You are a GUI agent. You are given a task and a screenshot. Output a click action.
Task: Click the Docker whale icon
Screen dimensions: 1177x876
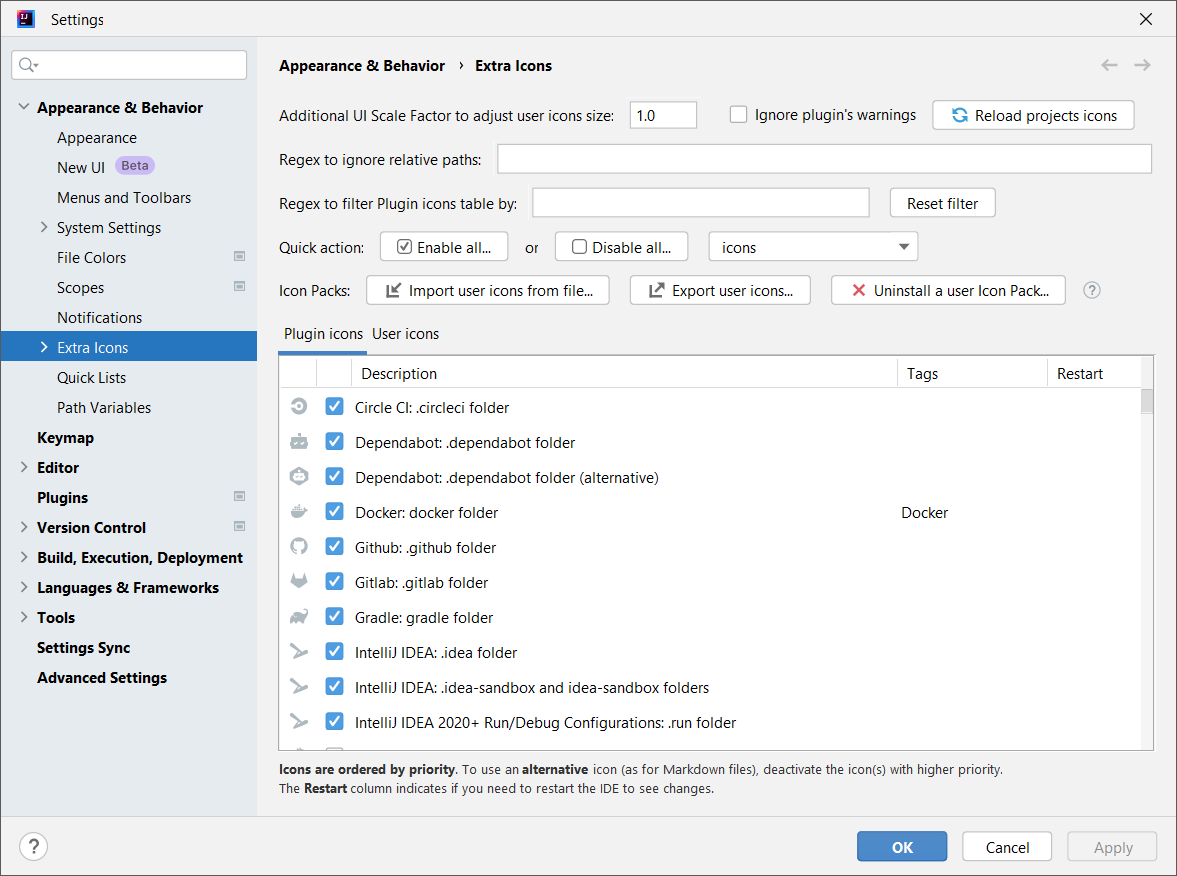pos(299,512)
